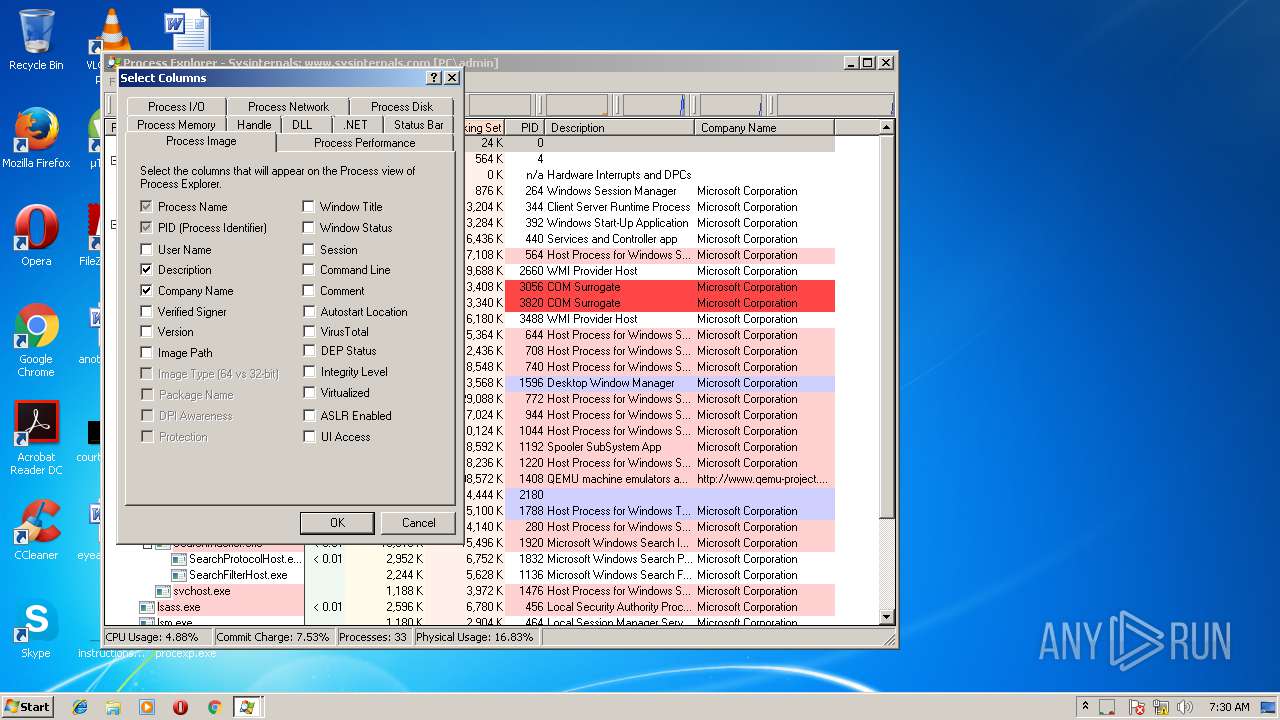The width and height of the screenshot is (1280, 720).
Task: Check the Window Title option
Action: pyautogui.click(x=309, y=206)
